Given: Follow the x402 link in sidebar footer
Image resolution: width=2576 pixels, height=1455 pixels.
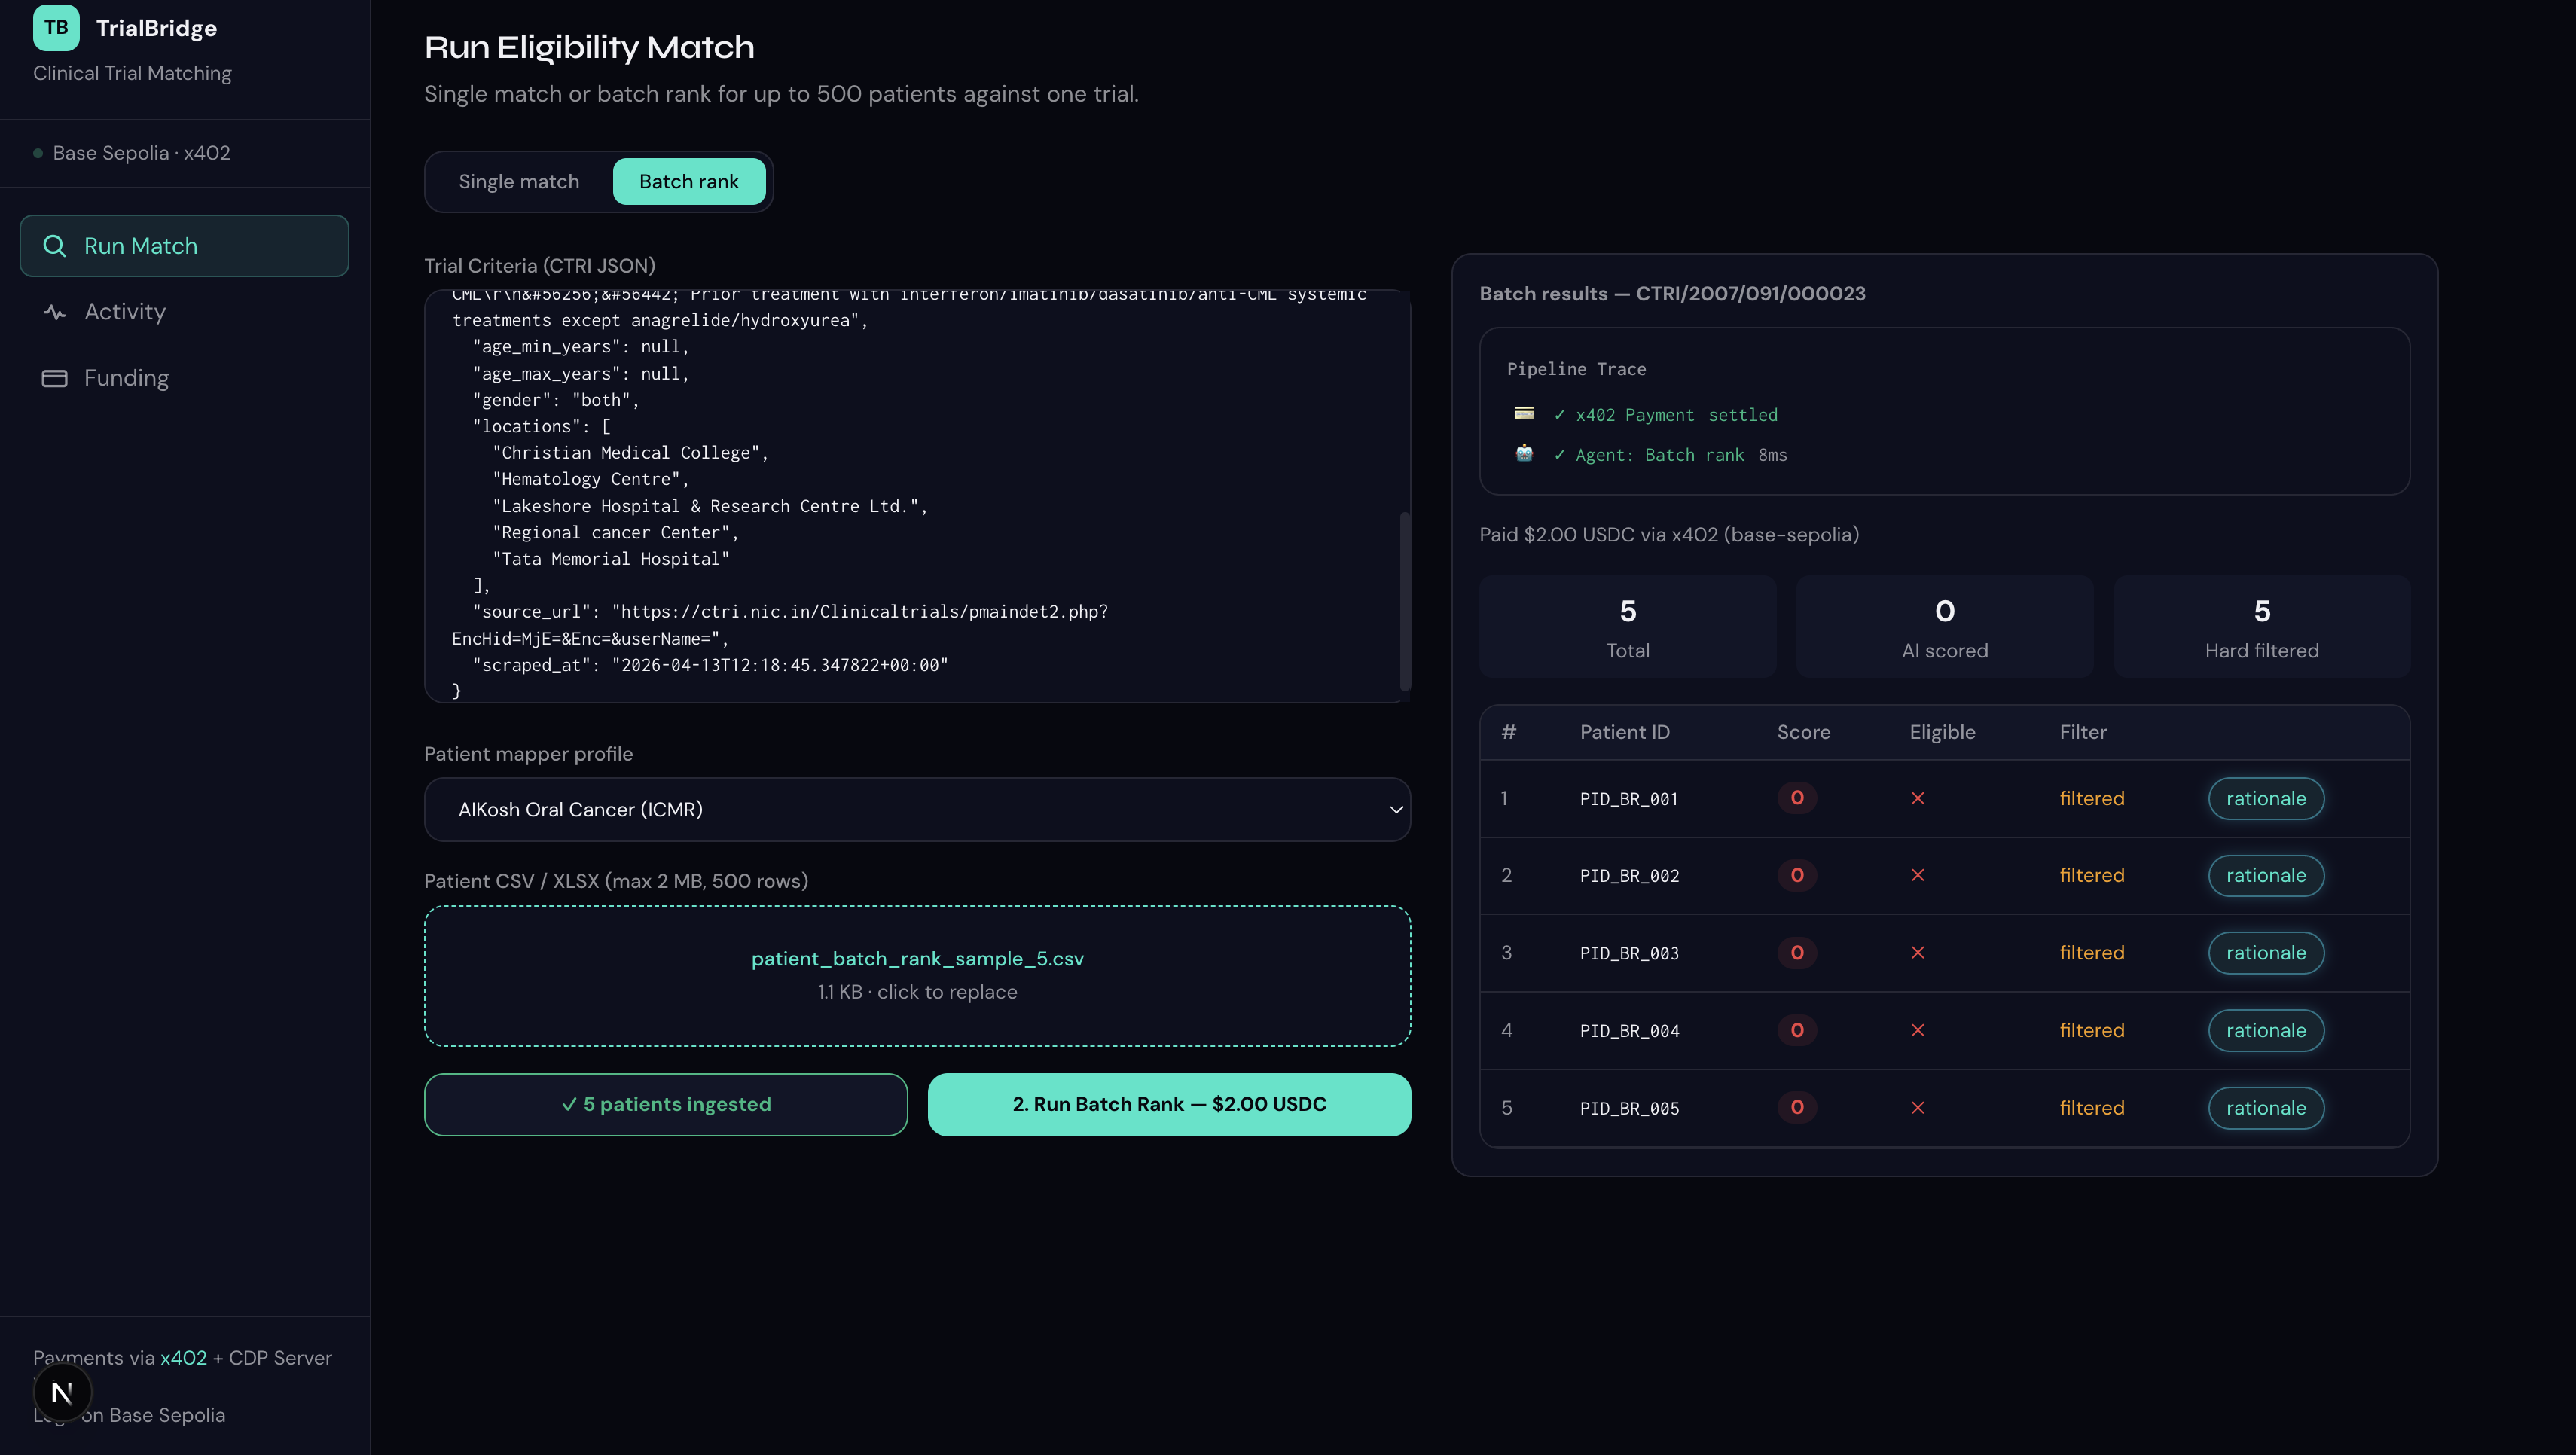Looking at the screenshot, I should [x=183, y=1357].
